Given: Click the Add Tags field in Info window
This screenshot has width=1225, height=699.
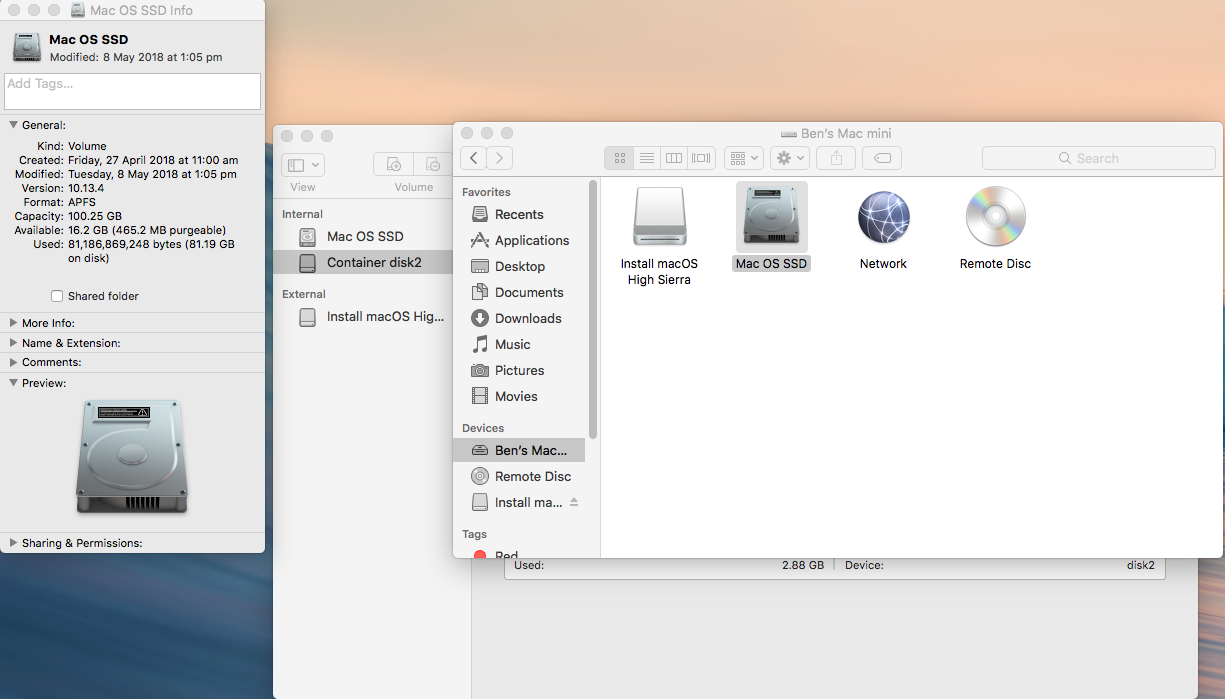Looking at the screenshot, I should tap(132, 91).
